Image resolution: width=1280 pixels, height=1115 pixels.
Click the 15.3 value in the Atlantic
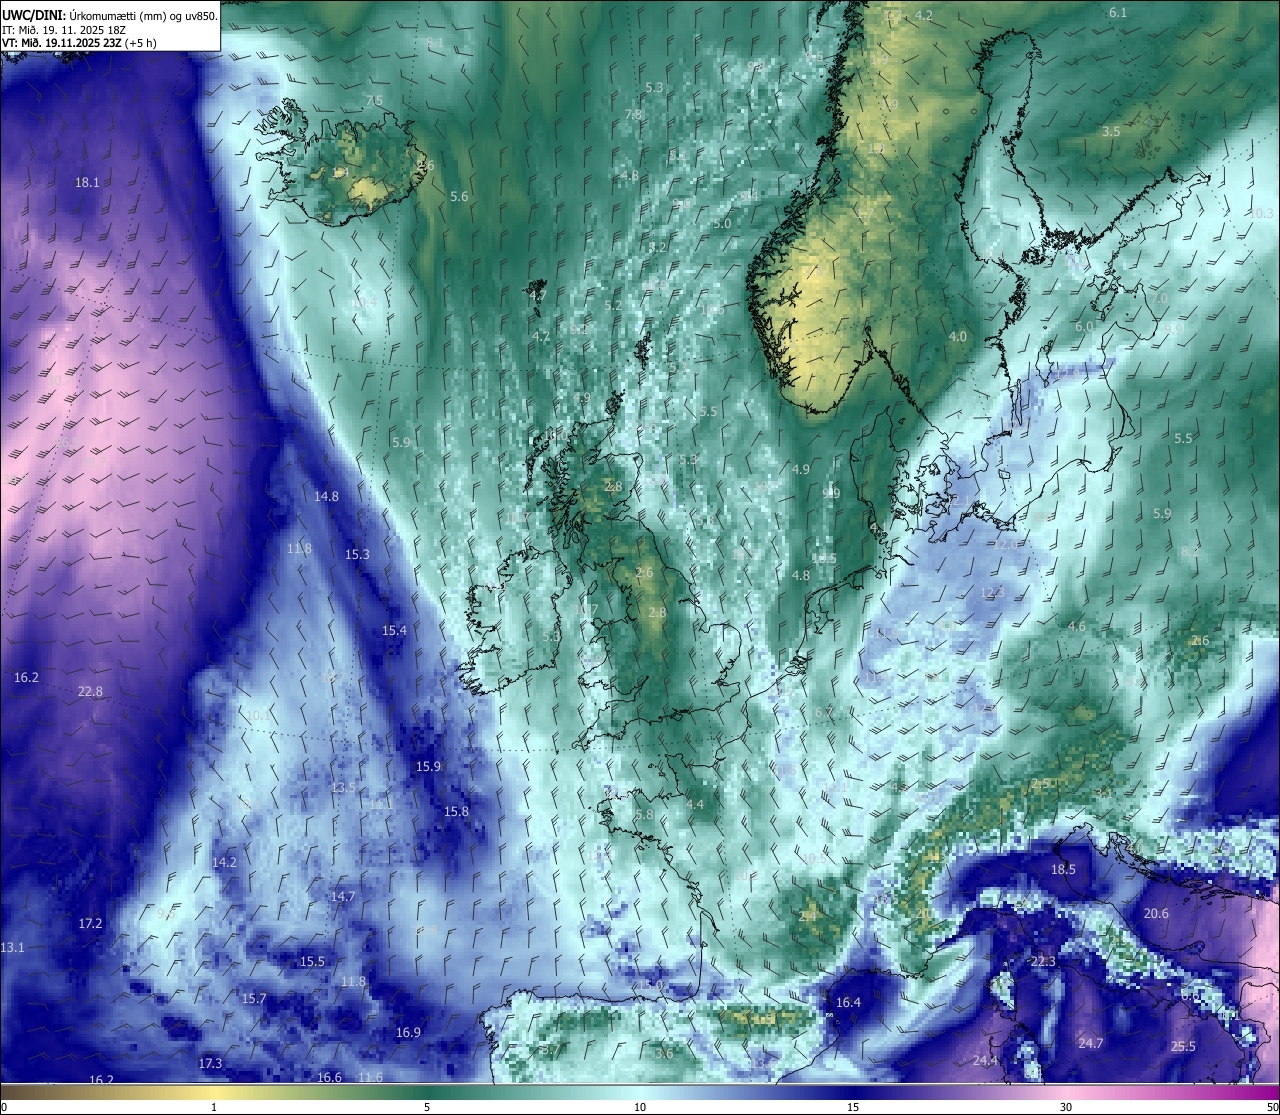coord(357,554)
